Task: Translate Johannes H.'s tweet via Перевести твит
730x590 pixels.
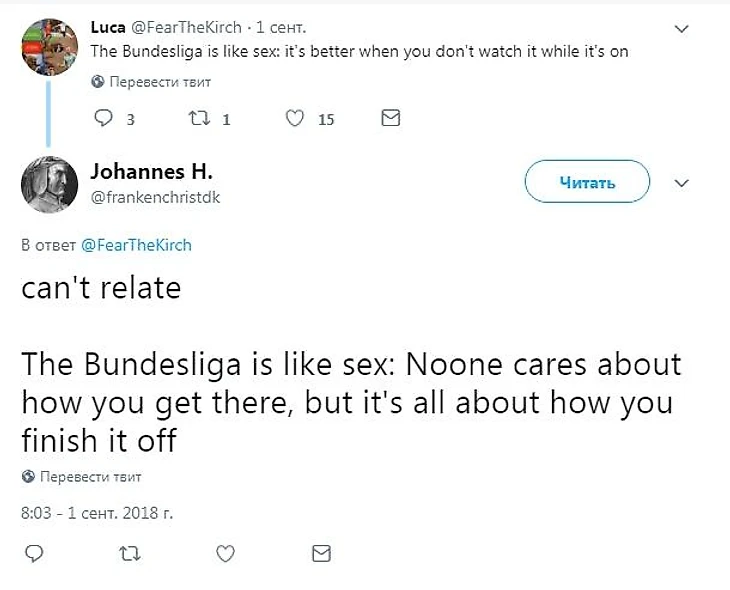Action: tap(89, 476)
